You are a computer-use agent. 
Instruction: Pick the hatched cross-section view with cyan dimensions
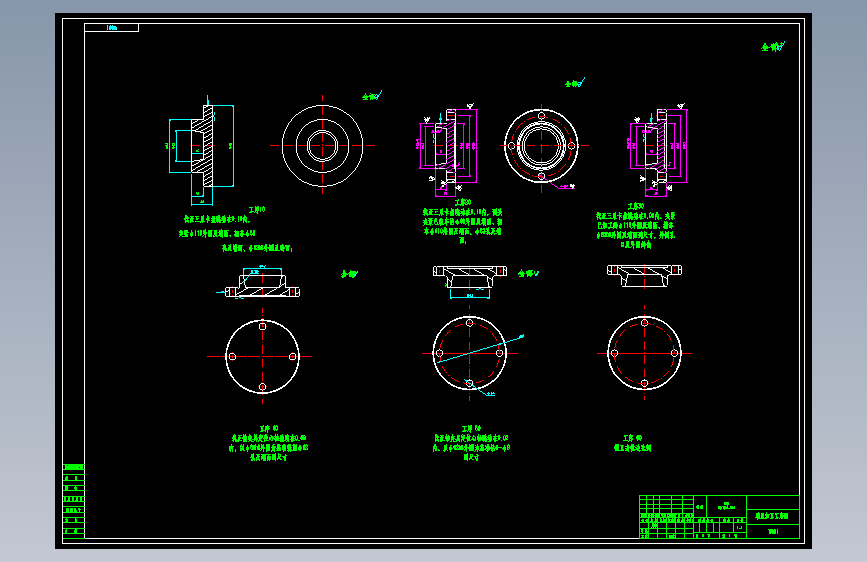(x=201, y=150)
